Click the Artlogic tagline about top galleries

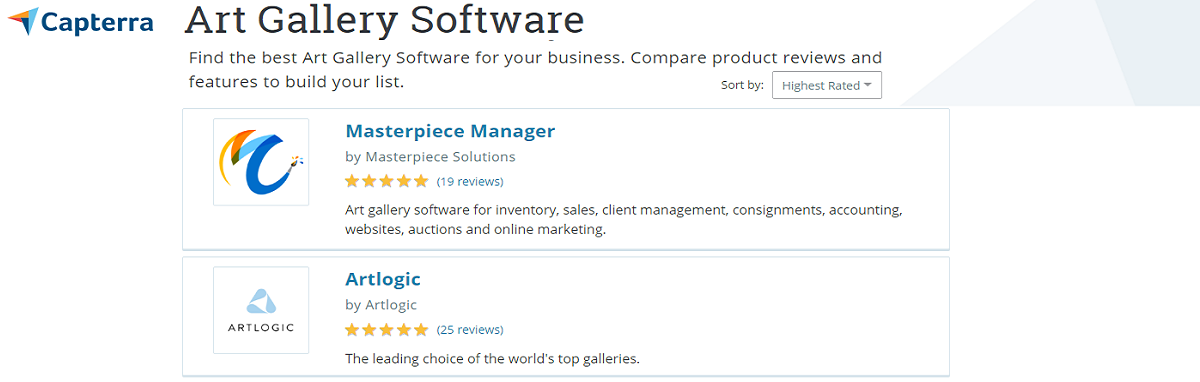coord(492,358)
